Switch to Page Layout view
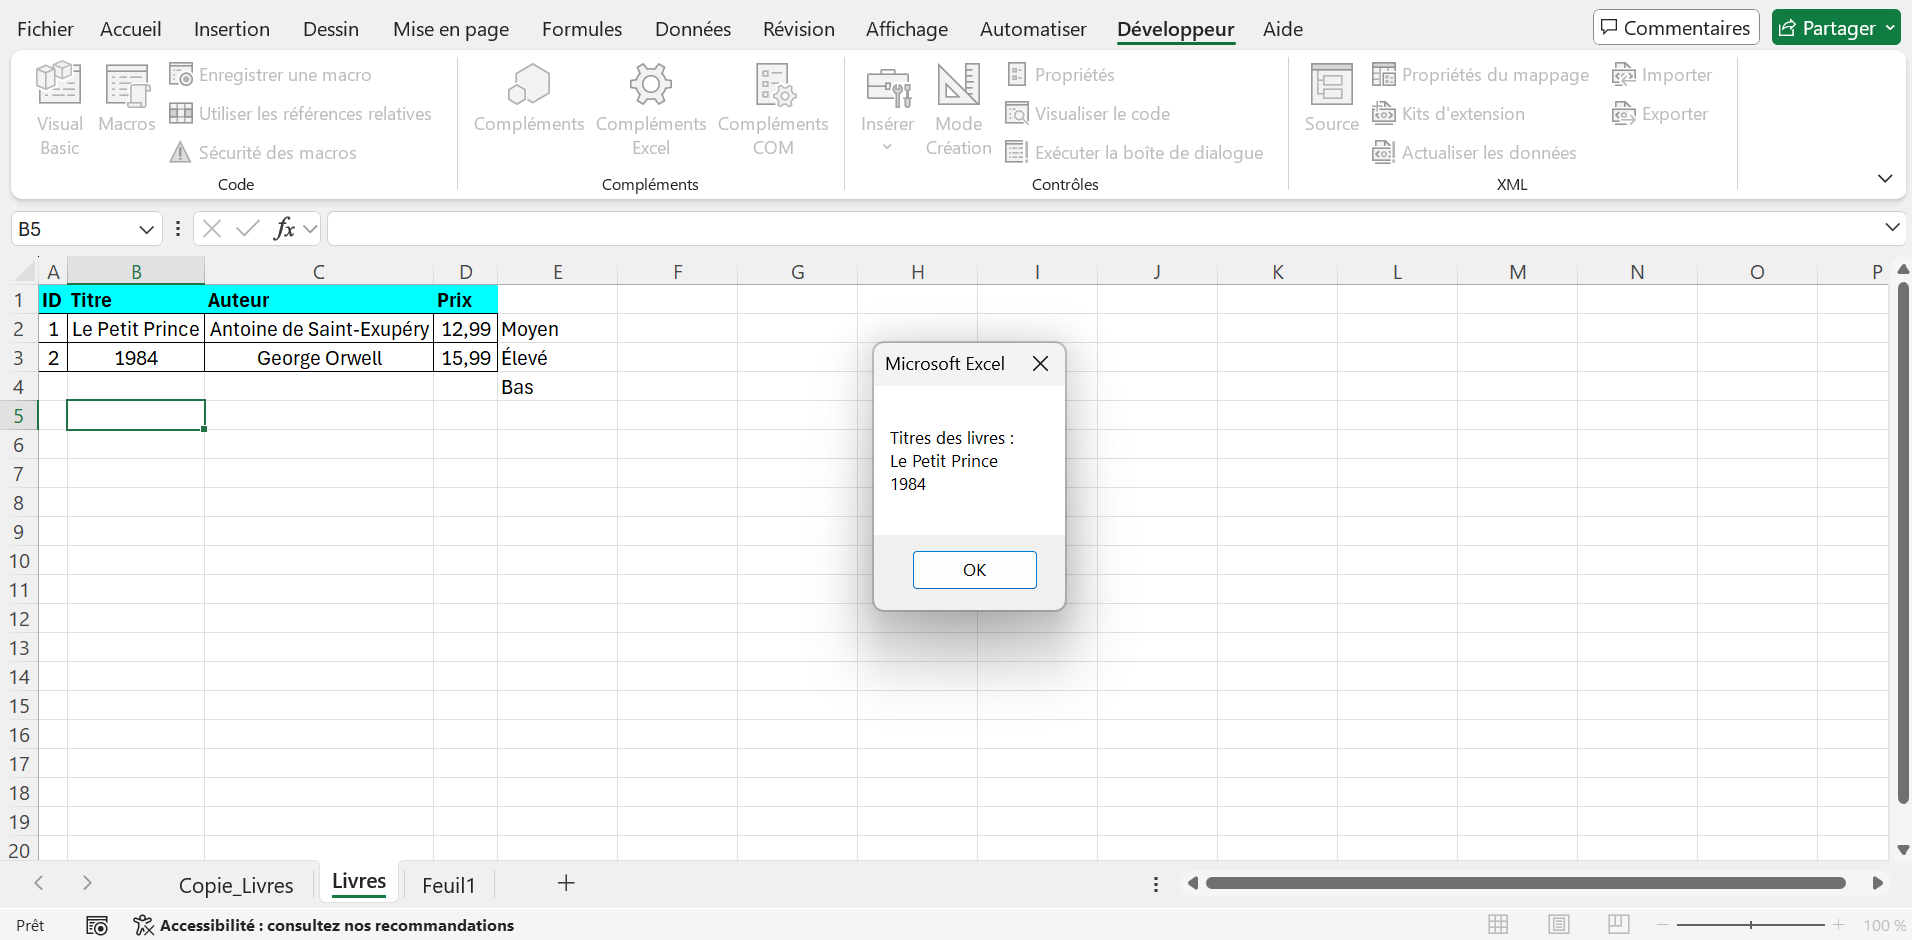This screenshot has height=940, width=1912. (x=1558, y=925)
